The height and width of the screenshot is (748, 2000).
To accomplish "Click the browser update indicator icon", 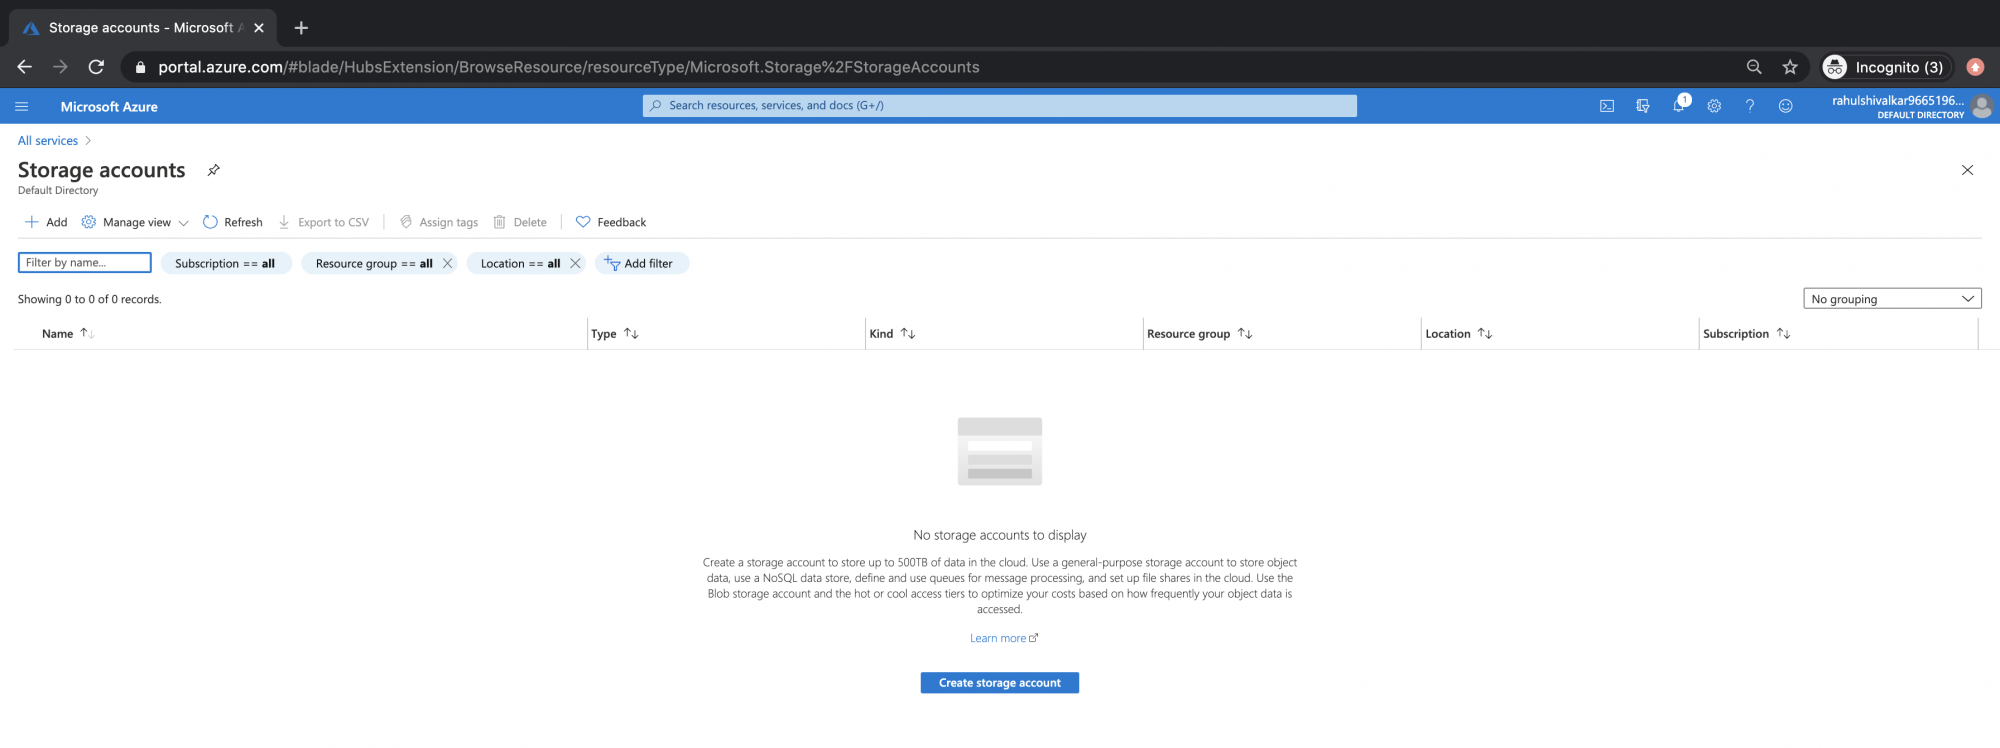I will [1975, 67].
